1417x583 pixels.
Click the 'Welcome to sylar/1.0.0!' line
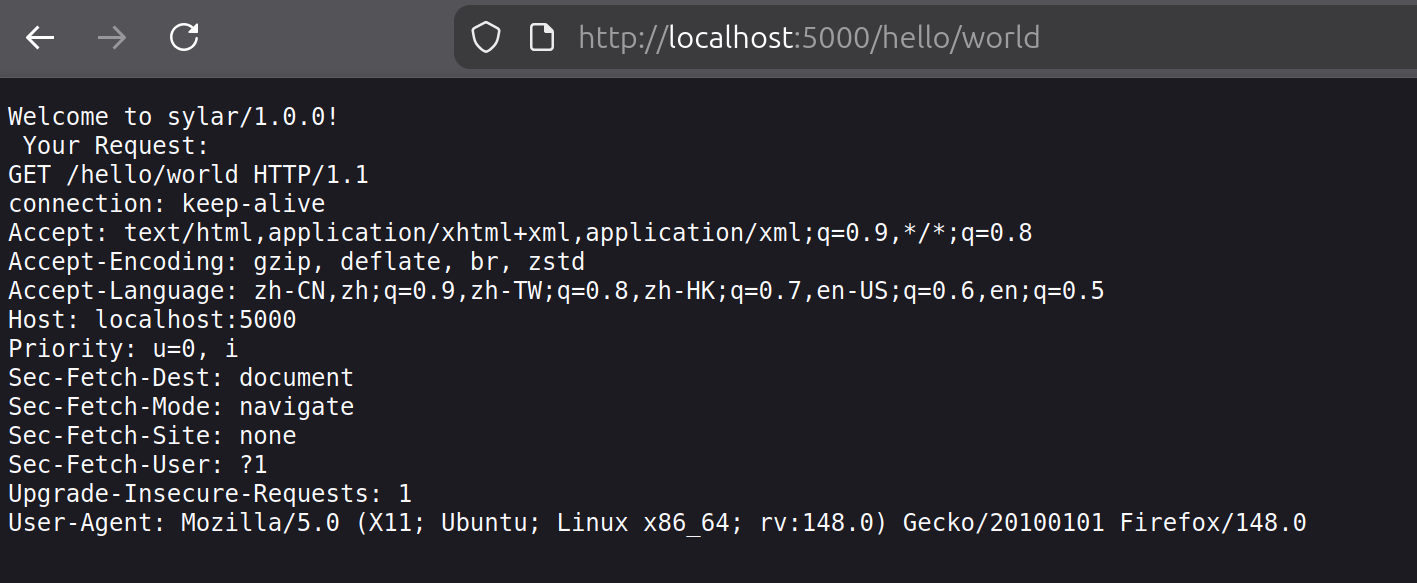coord(174,117)
